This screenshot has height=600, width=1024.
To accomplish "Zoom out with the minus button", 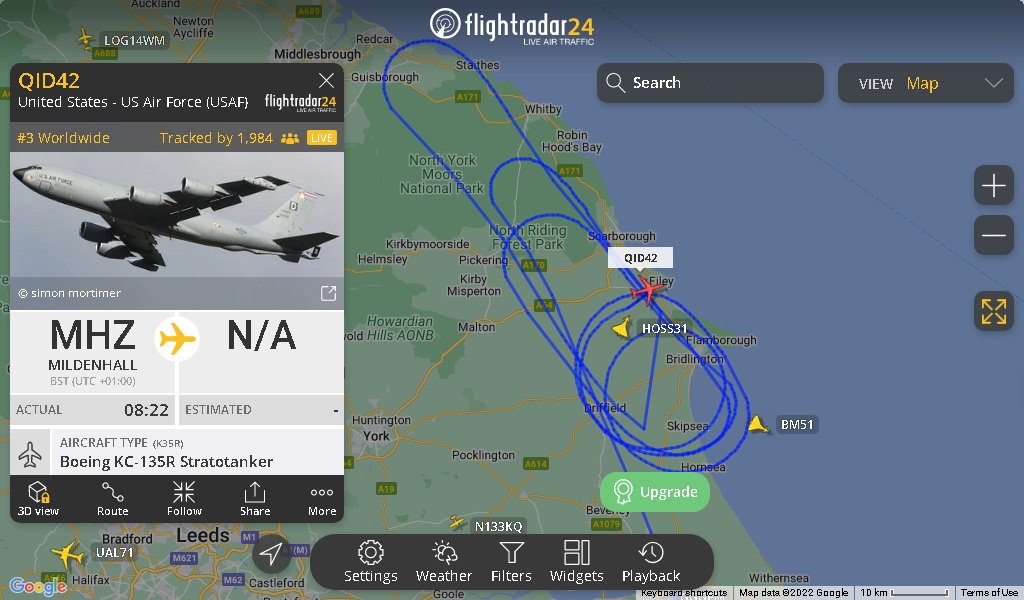I will 993,235.
